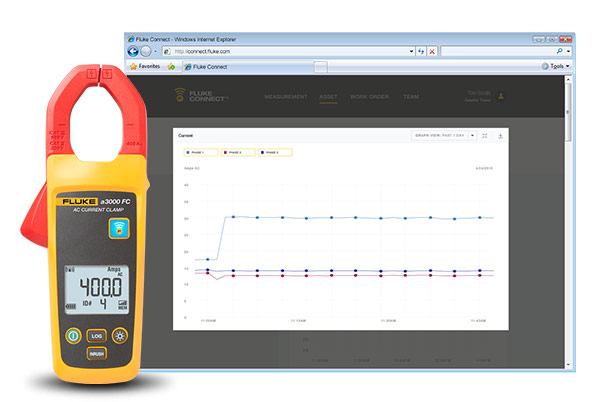600x402 pixels.
Task: Open the Tools menu in Internet Explorer
Action: (x=556, y=66)
